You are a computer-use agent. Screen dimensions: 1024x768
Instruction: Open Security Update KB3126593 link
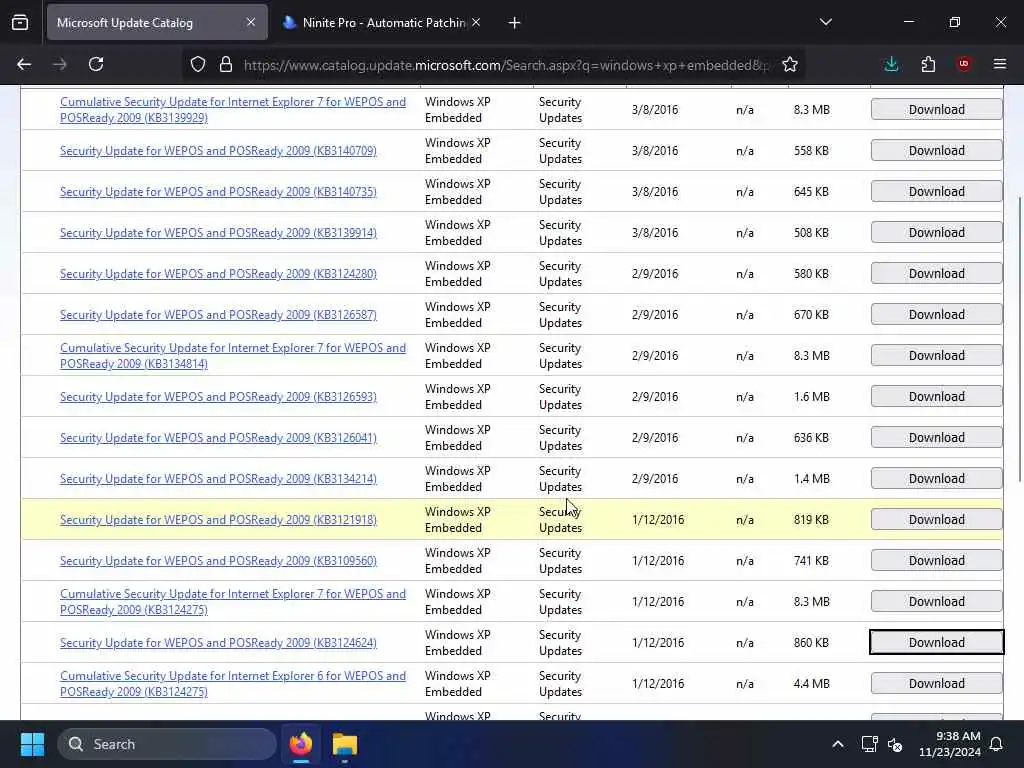pos(218,397)
